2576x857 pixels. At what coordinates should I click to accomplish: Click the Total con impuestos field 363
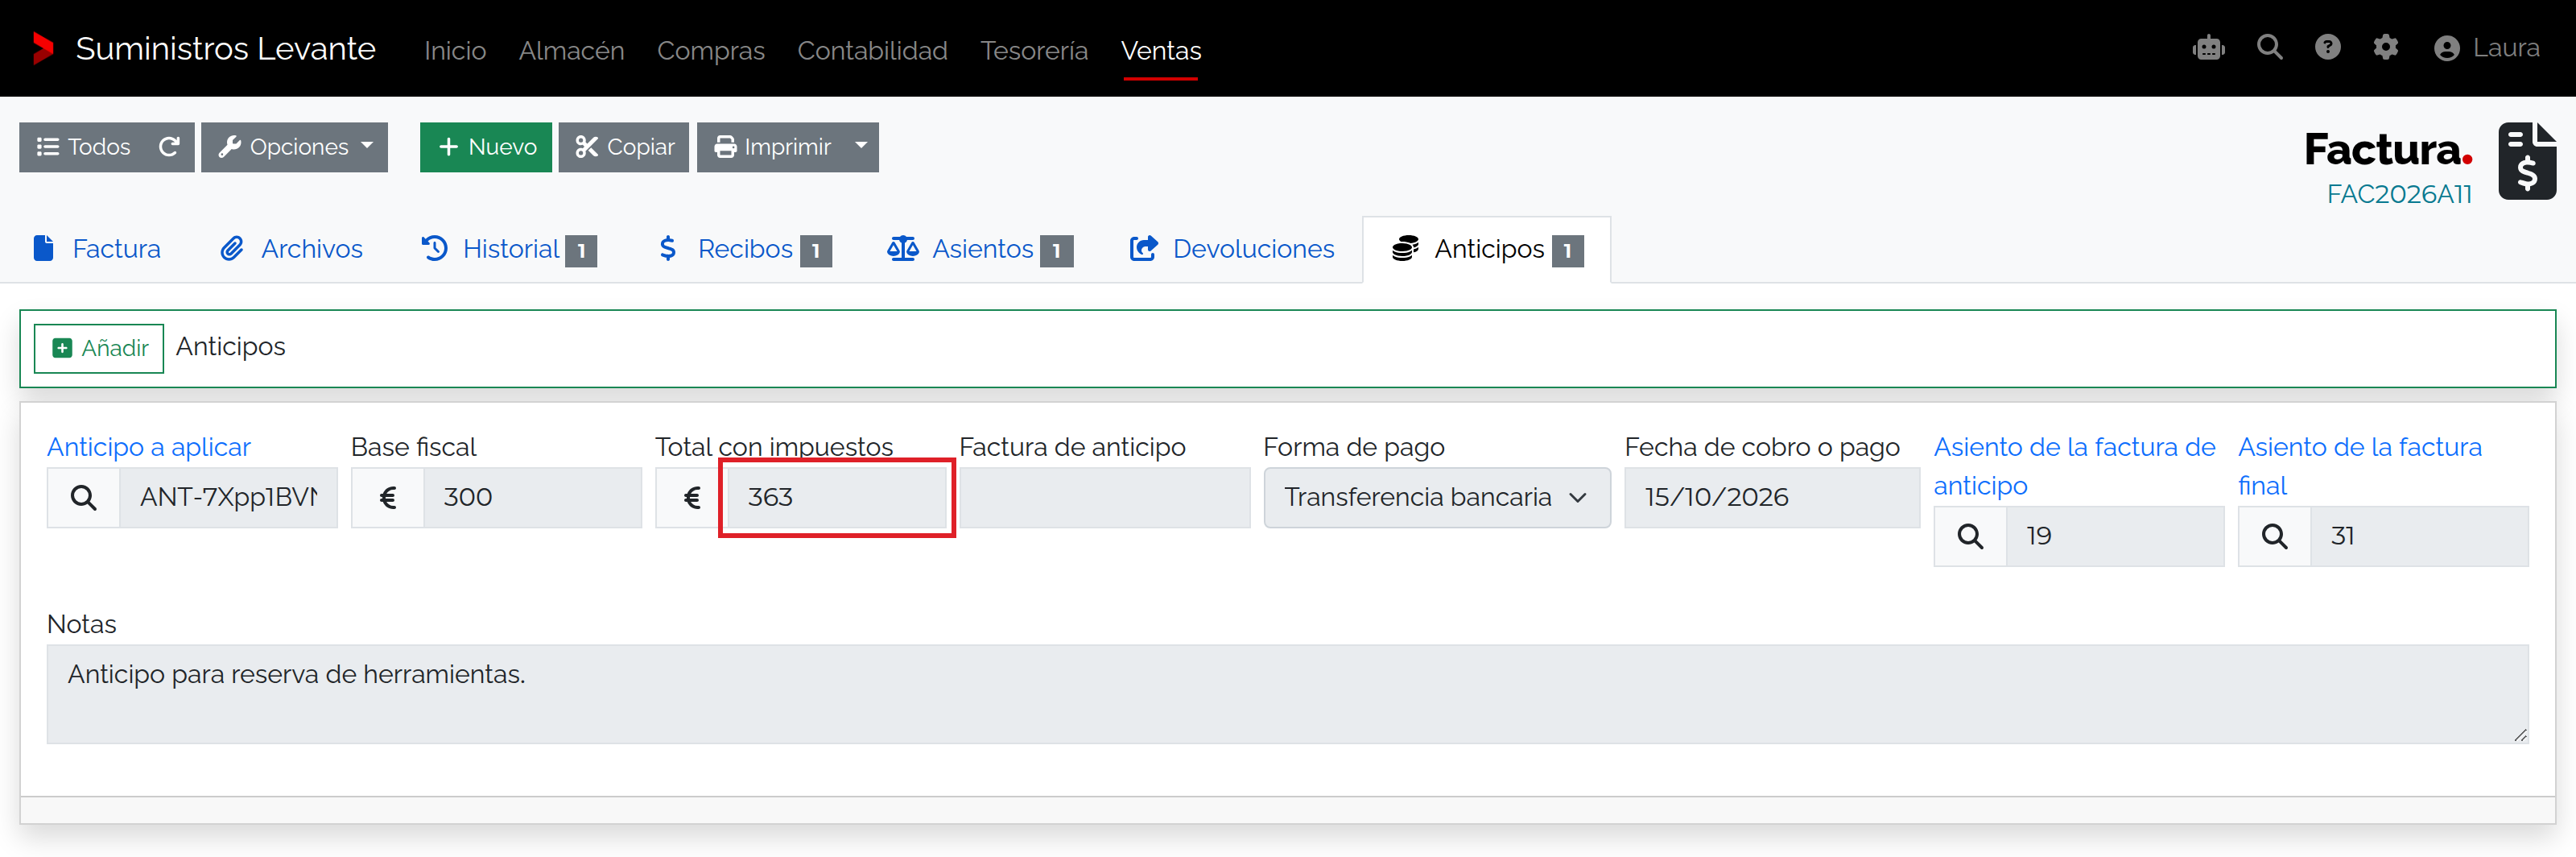836,497
